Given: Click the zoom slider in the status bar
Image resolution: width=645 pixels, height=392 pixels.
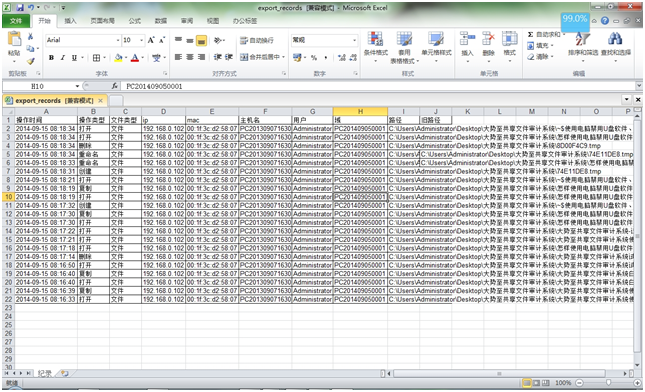Looking at the screenshot, I should point(608,383).
